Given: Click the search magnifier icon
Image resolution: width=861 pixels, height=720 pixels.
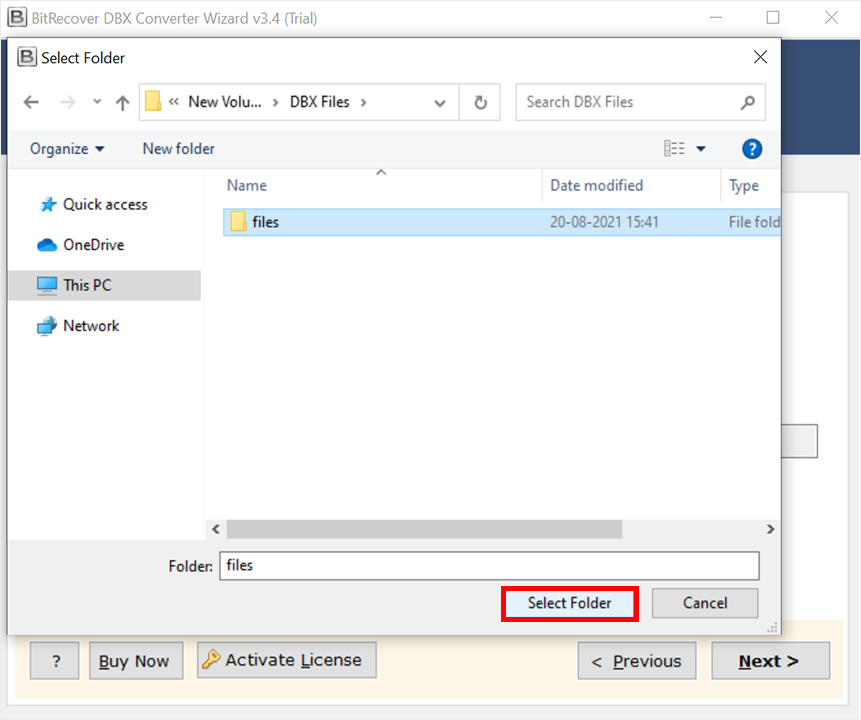Looking at the screenshot, I should coord(748,102).
